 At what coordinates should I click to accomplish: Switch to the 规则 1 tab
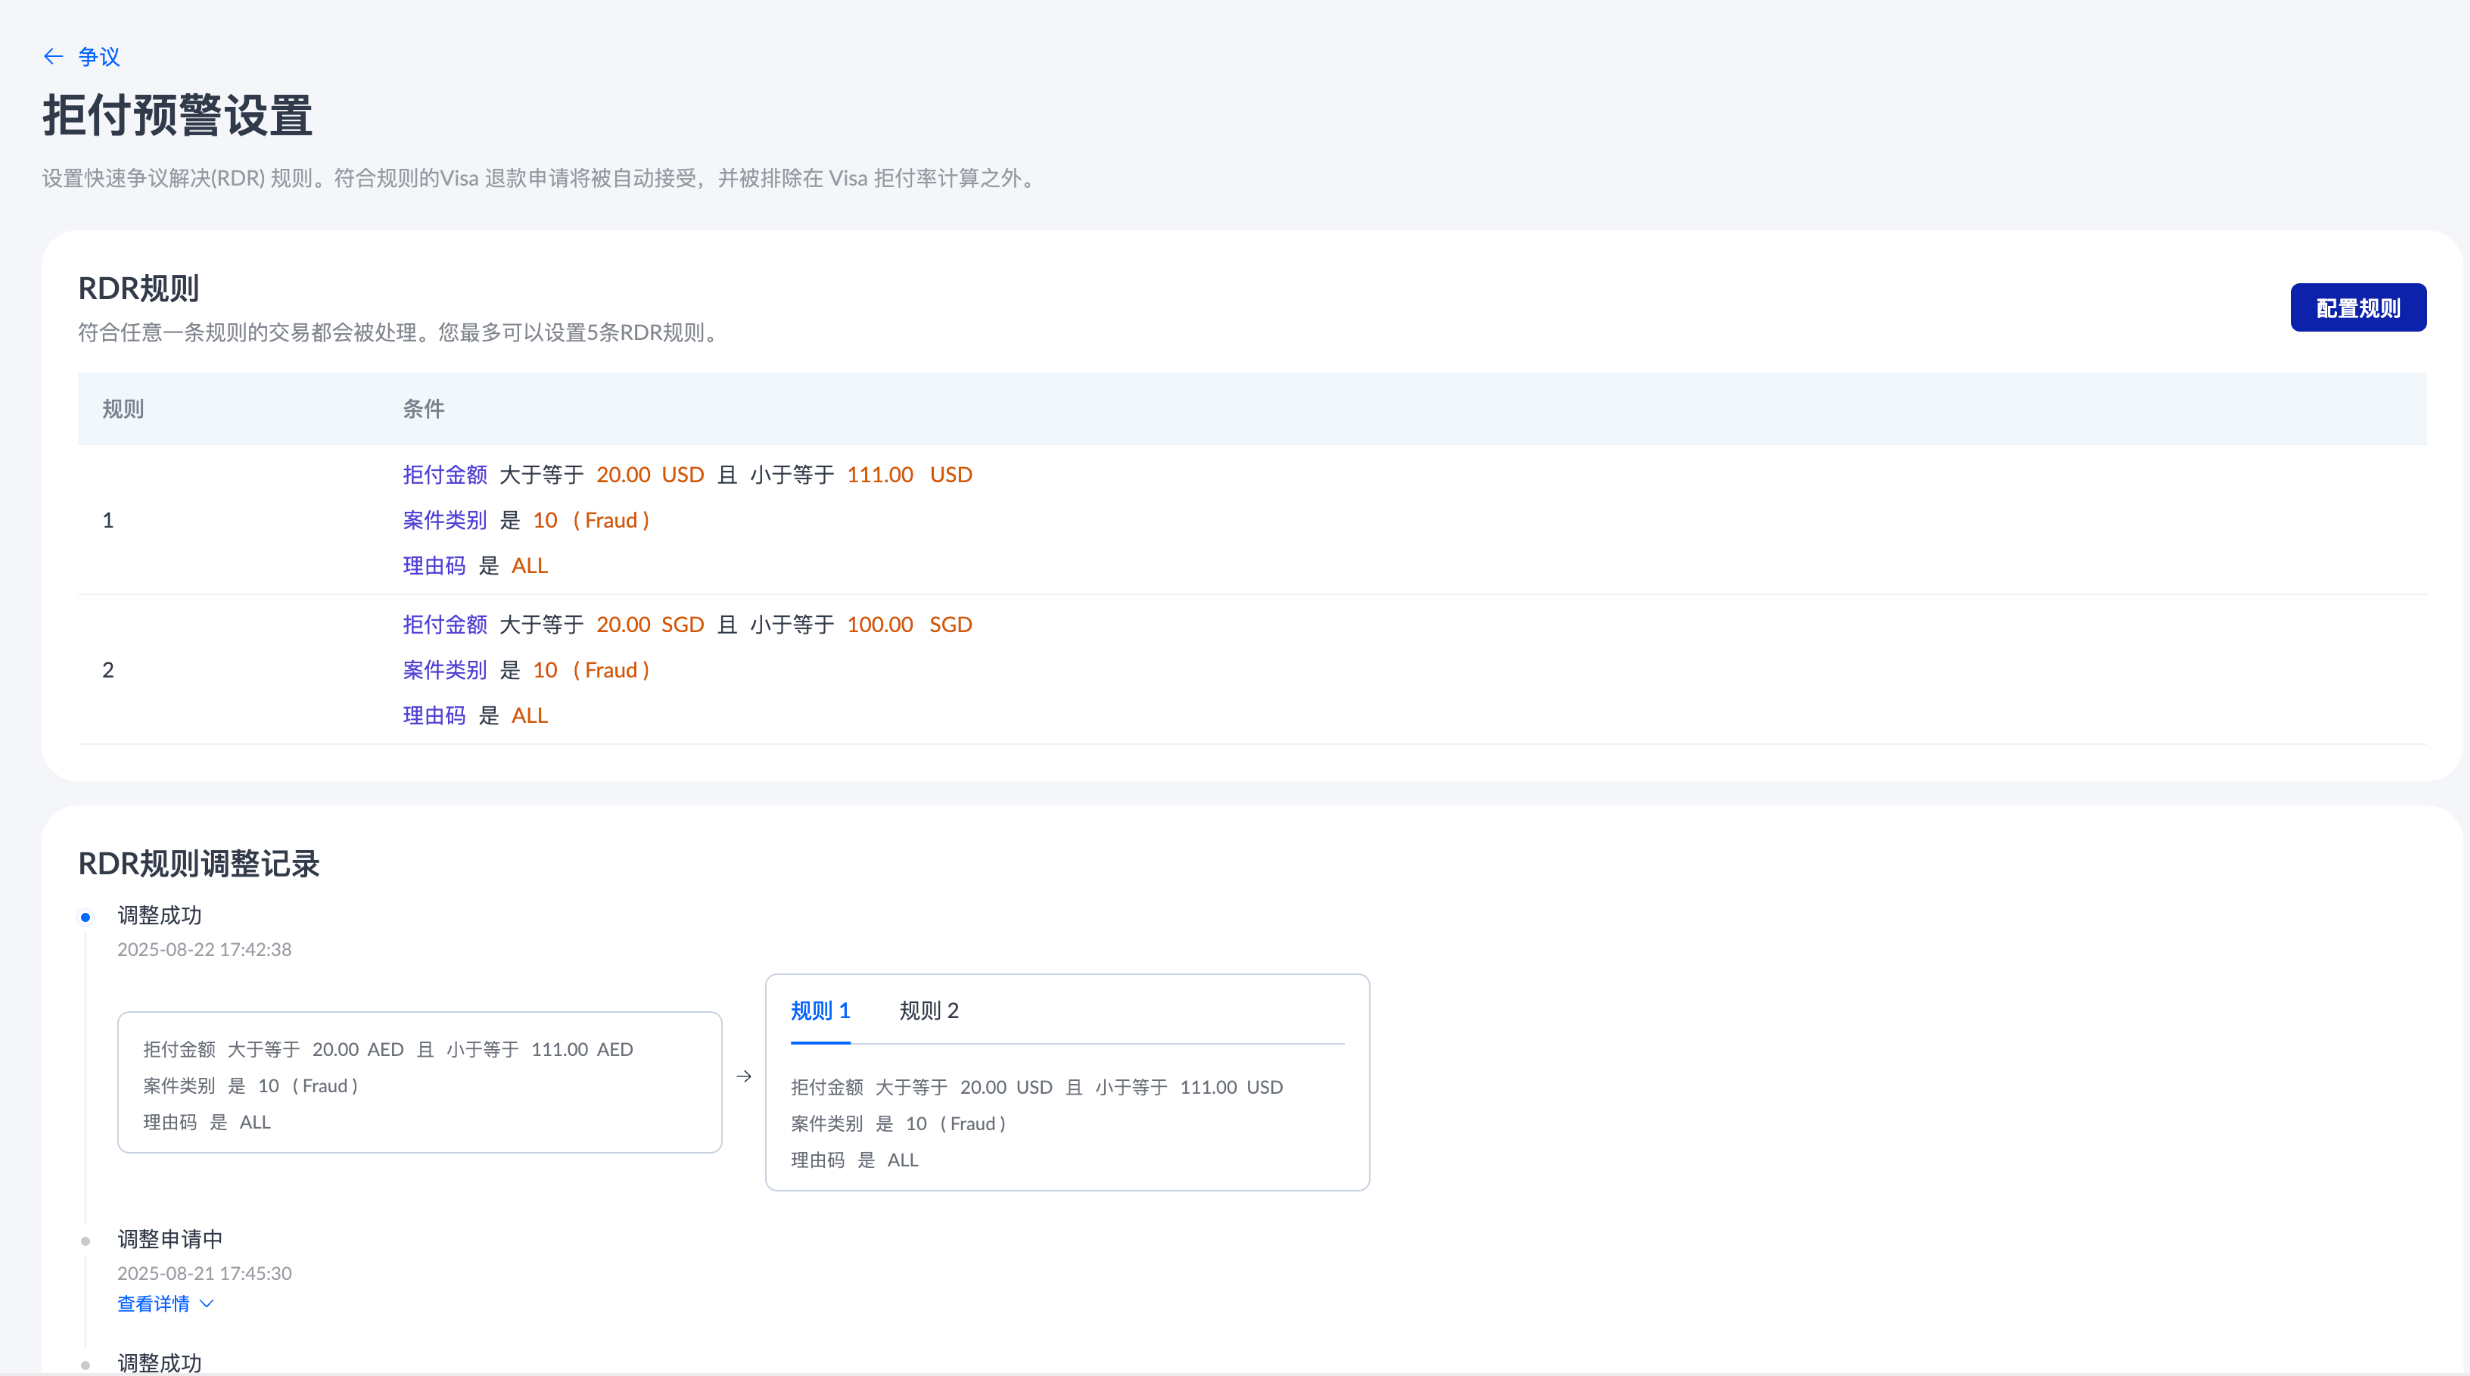[820, 1011]
